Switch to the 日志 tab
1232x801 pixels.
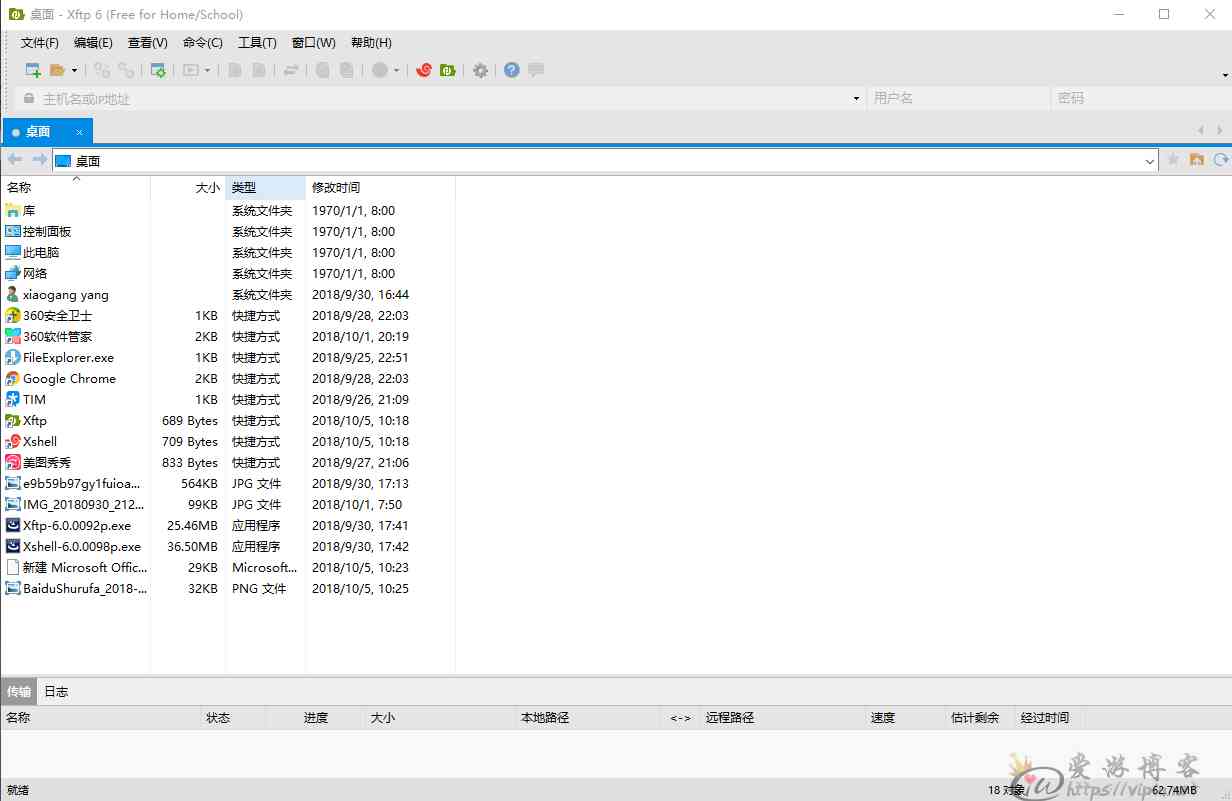56,691
